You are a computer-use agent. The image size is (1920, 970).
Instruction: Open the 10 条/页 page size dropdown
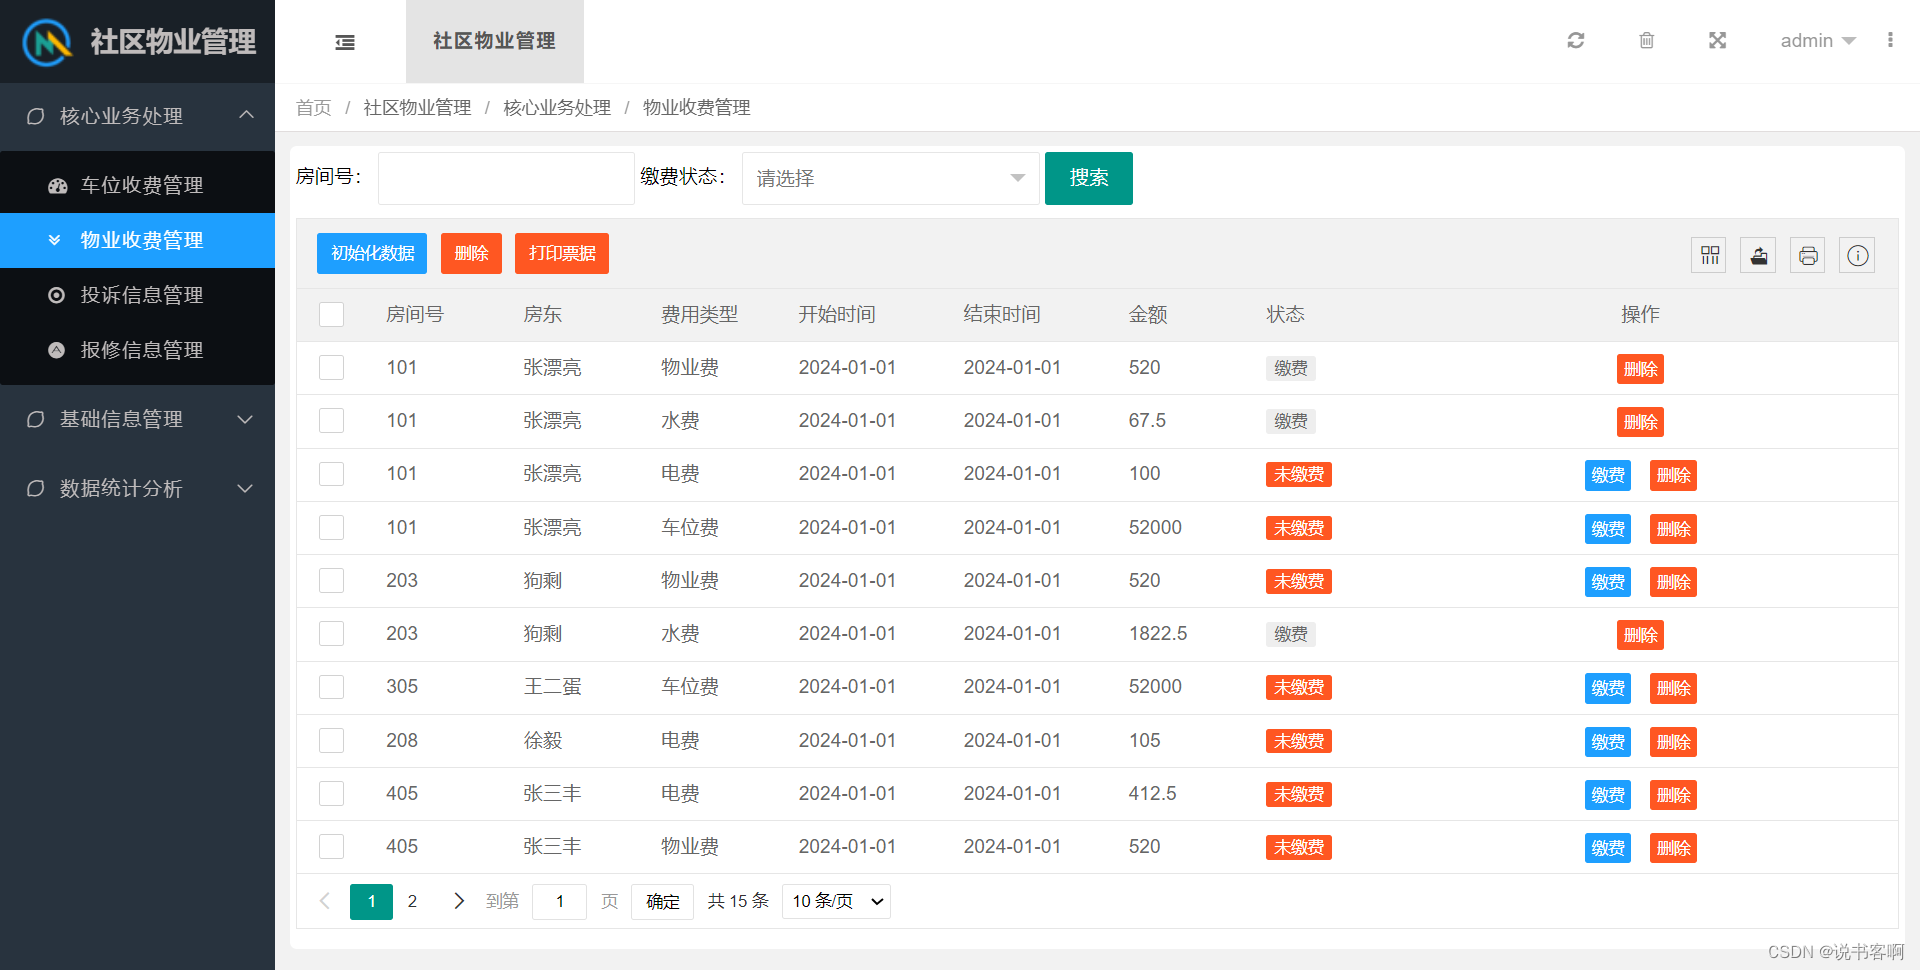tap(836, 901)
